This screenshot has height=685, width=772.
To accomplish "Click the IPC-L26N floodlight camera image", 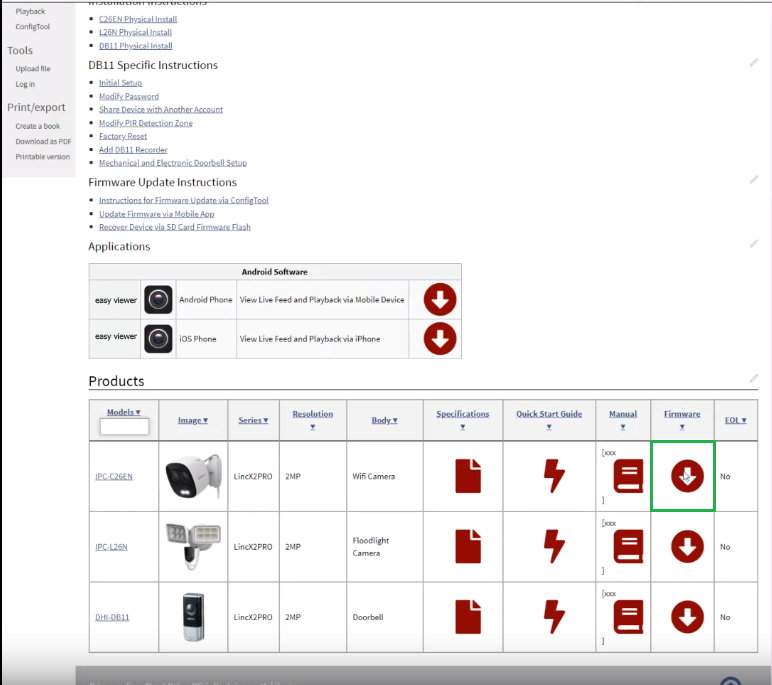I will (x=193, y=547).
